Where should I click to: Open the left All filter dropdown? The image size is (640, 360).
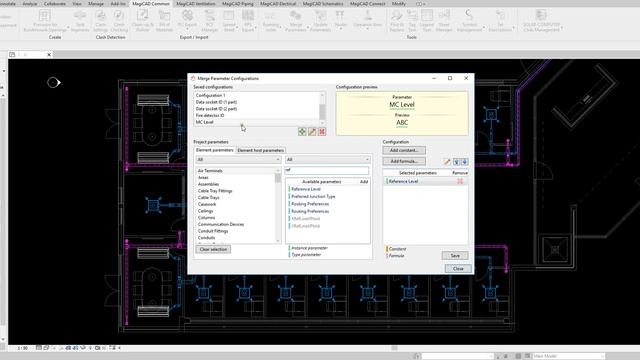click(x=238, y=160)
